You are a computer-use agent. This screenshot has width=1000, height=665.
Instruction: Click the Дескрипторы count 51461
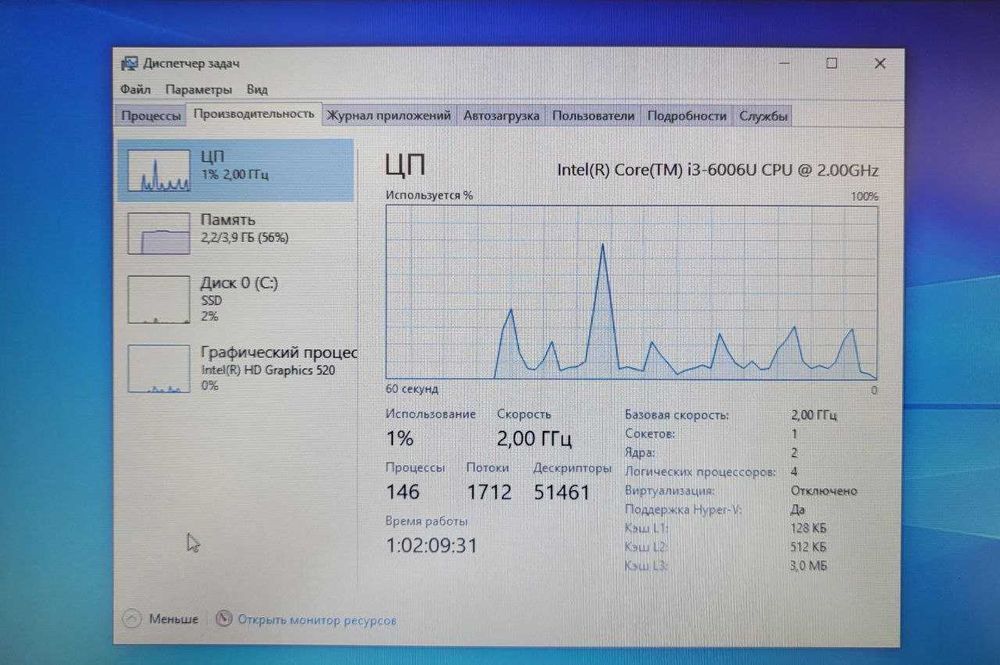pos(561,492)
